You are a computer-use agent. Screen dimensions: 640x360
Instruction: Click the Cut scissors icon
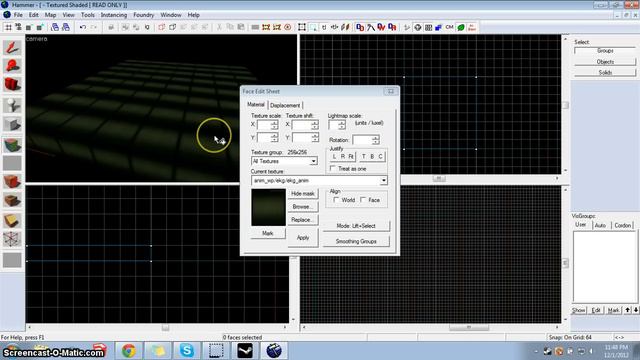(x=219, y=27)
